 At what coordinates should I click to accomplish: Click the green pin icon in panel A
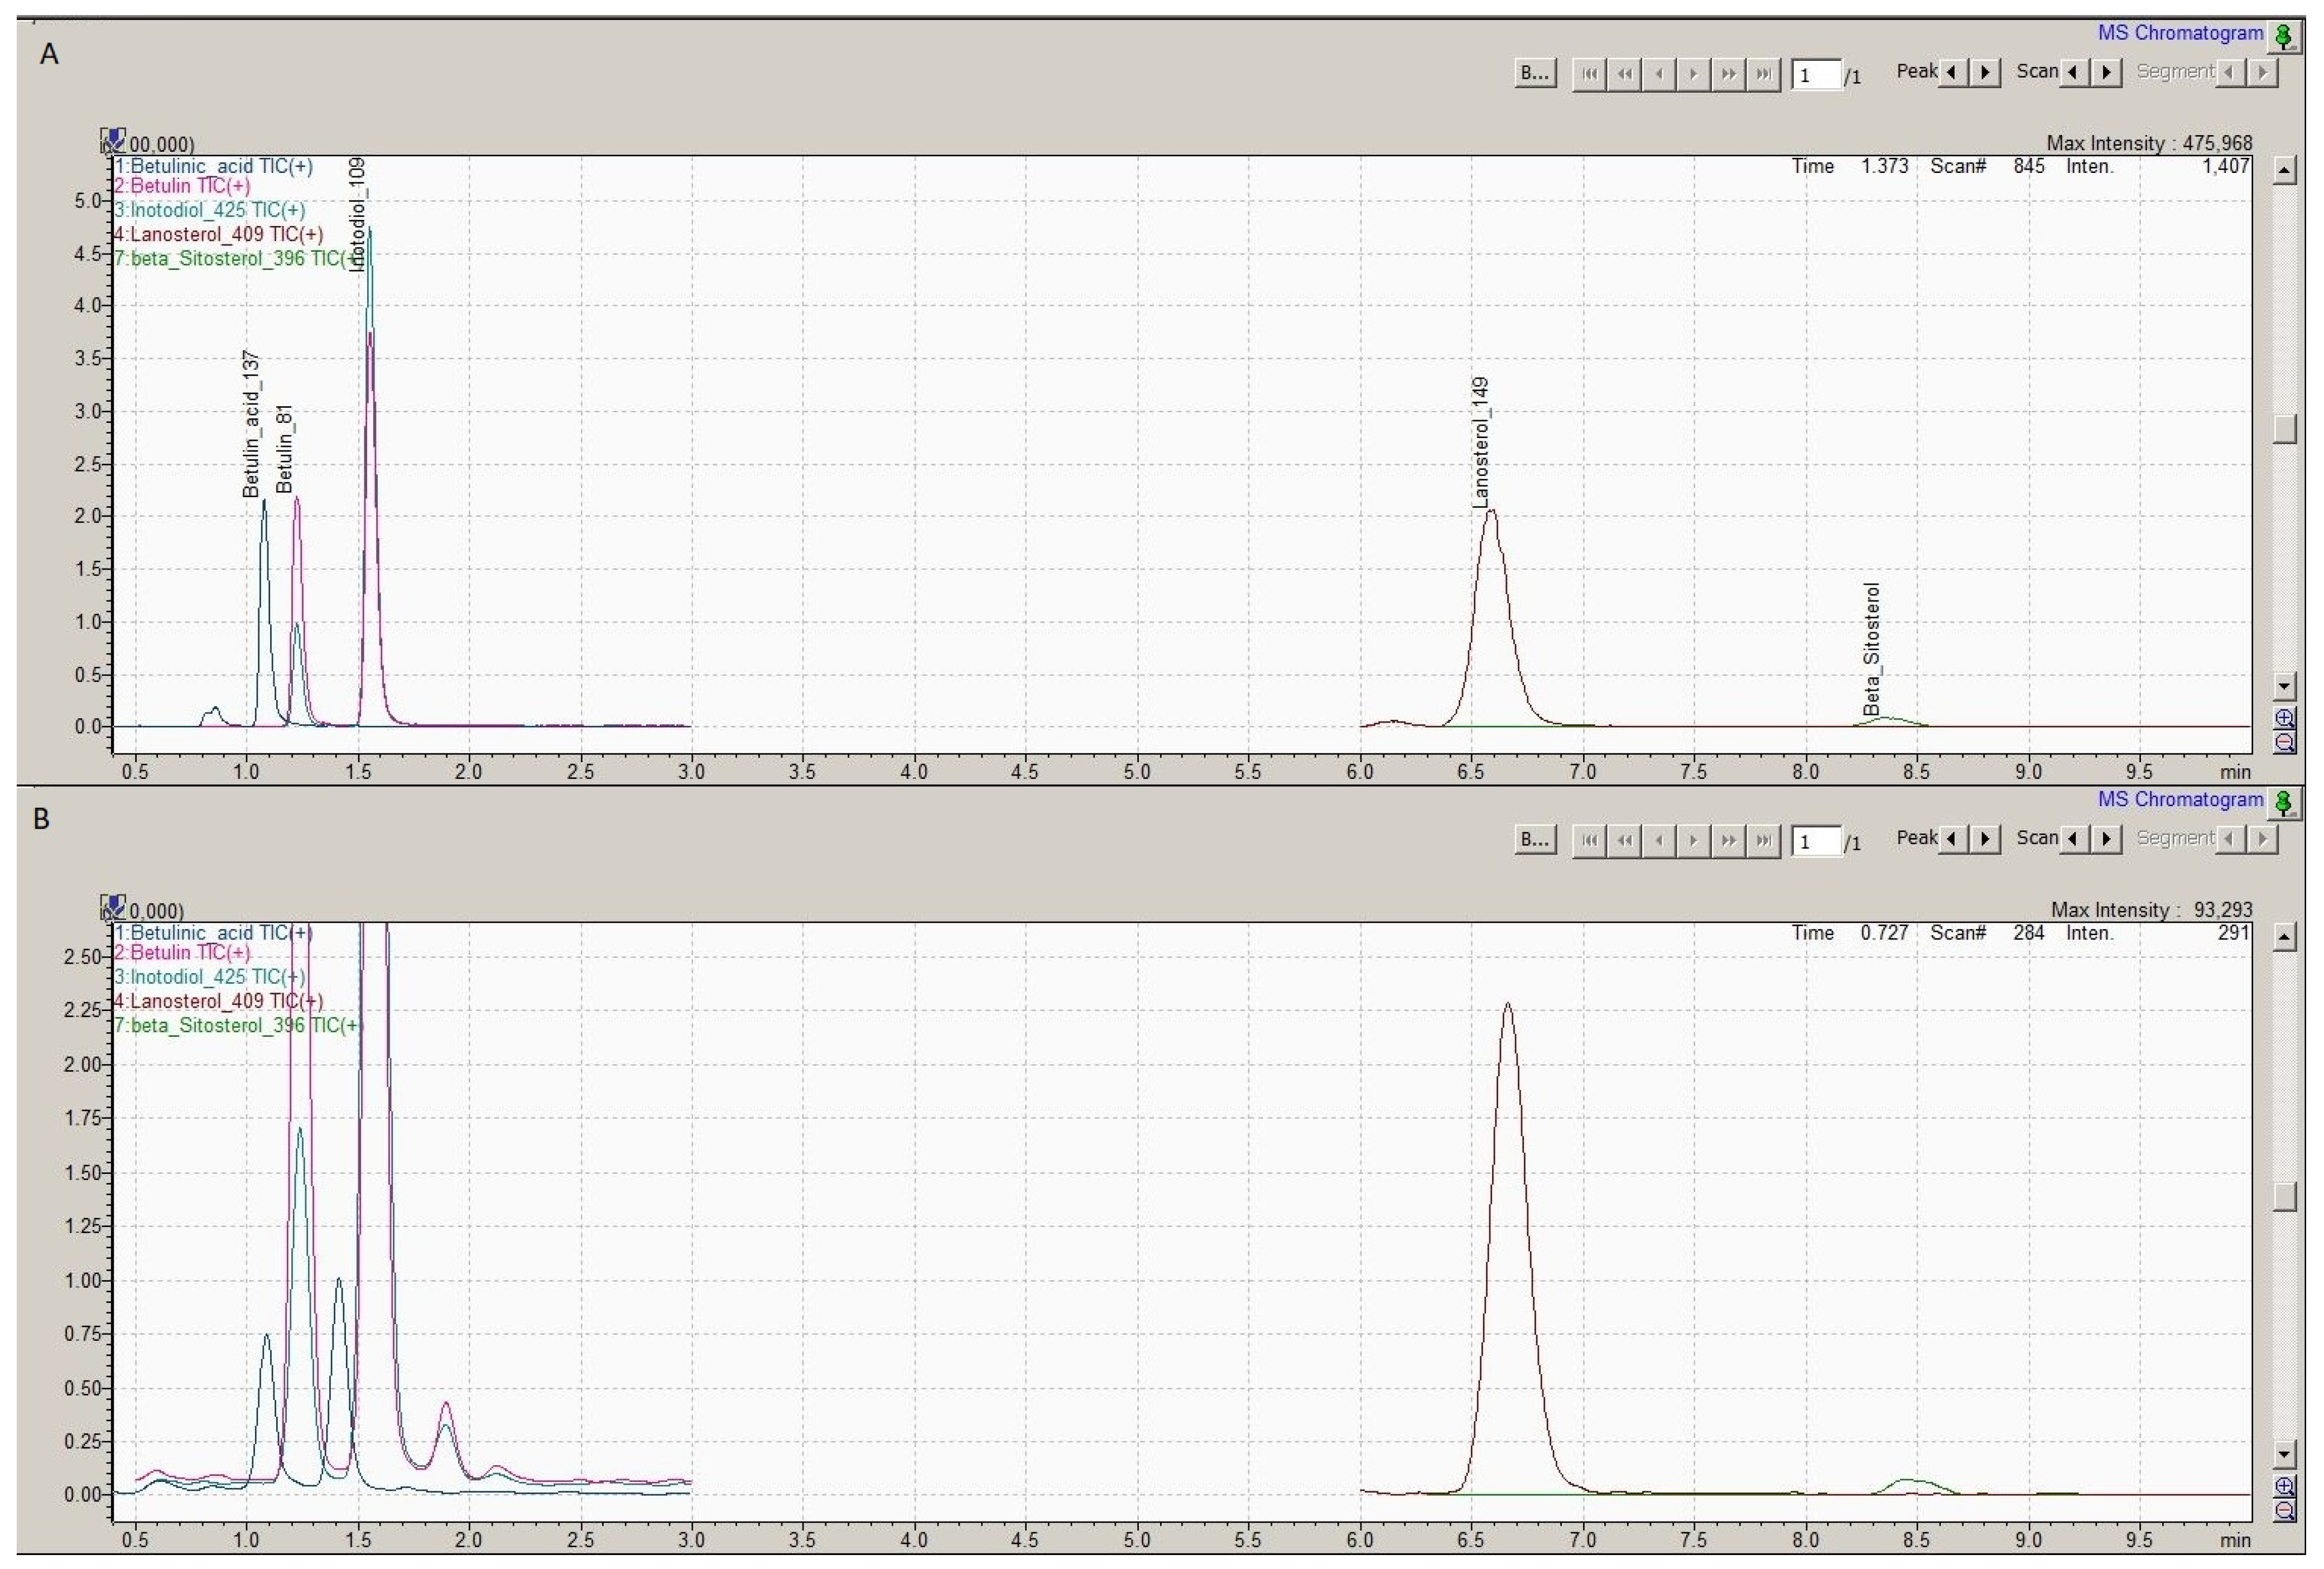pyautogui.click(x=2284, y=36)
